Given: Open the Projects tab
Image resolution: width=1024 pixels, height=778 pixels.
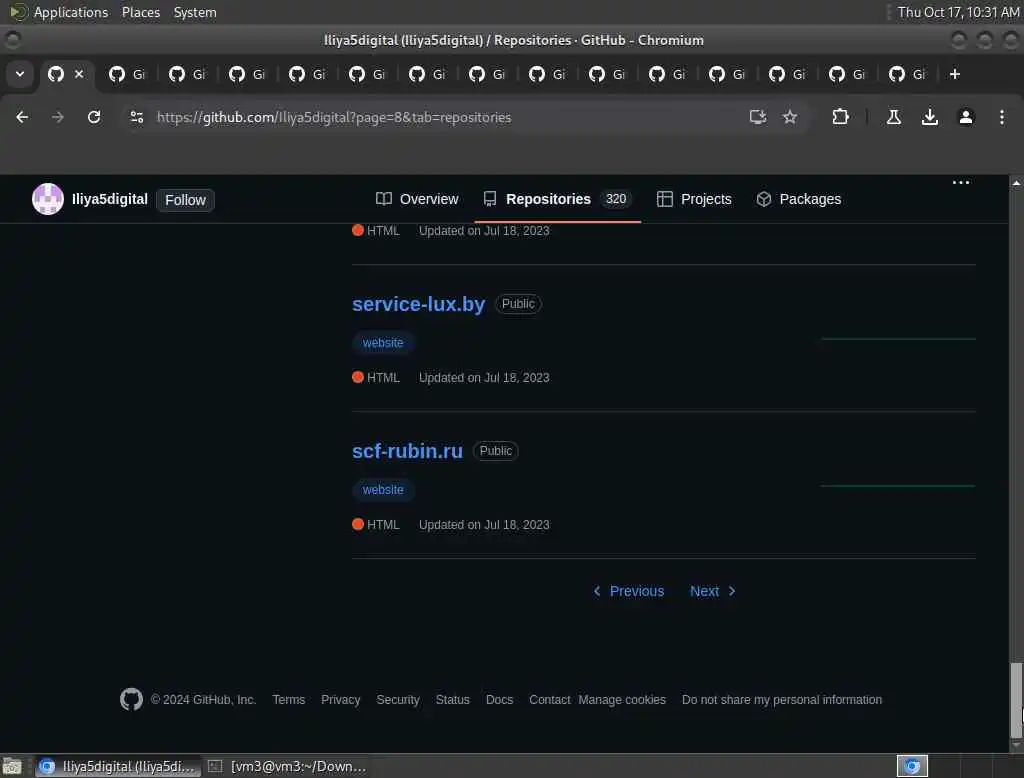Looking at the screenshot, I should tap(694, 199).
